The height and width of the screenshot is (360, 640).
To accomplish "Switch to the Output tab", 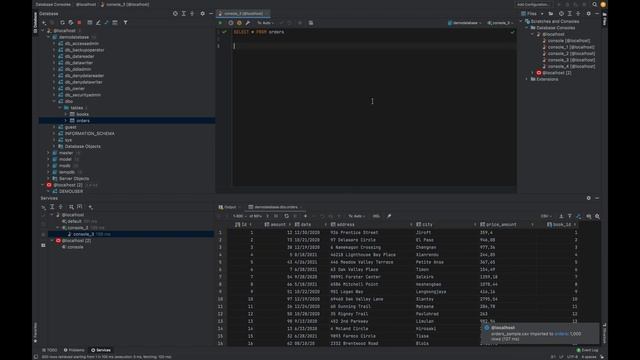I will pyautogui.click(x=228, y=207).
